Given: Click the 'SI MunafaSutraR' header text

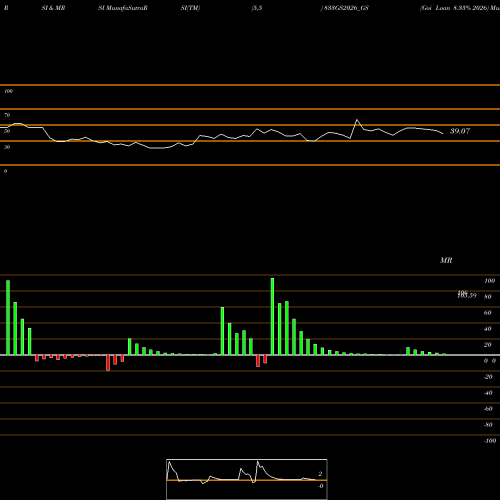Looking at the screenshot, I should [x=123, y=8].
